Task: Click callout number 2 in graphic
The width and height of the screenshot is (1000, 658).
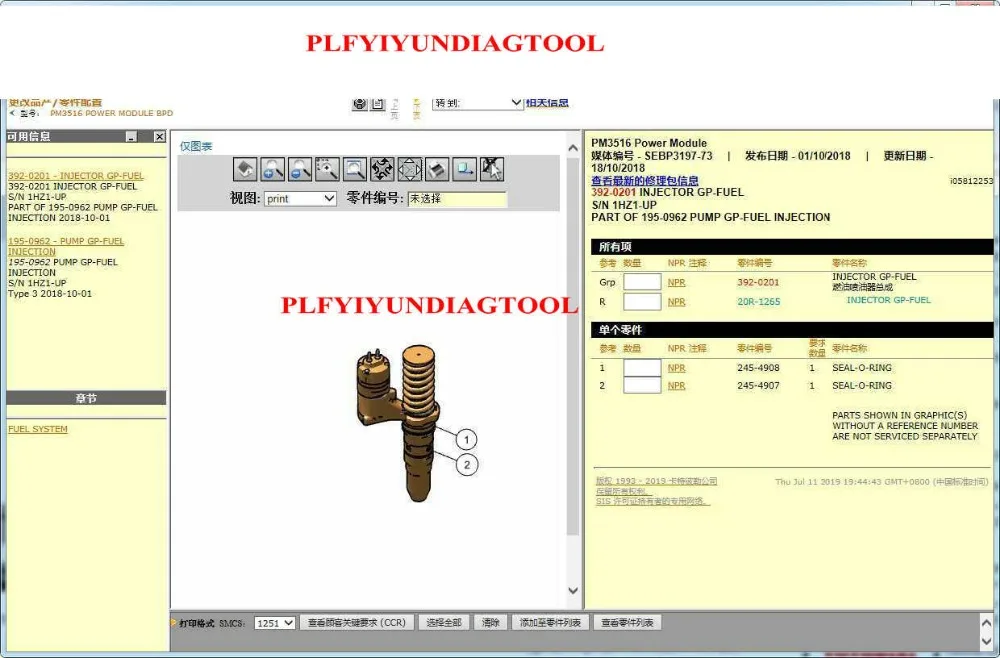Action: [467, 465]
